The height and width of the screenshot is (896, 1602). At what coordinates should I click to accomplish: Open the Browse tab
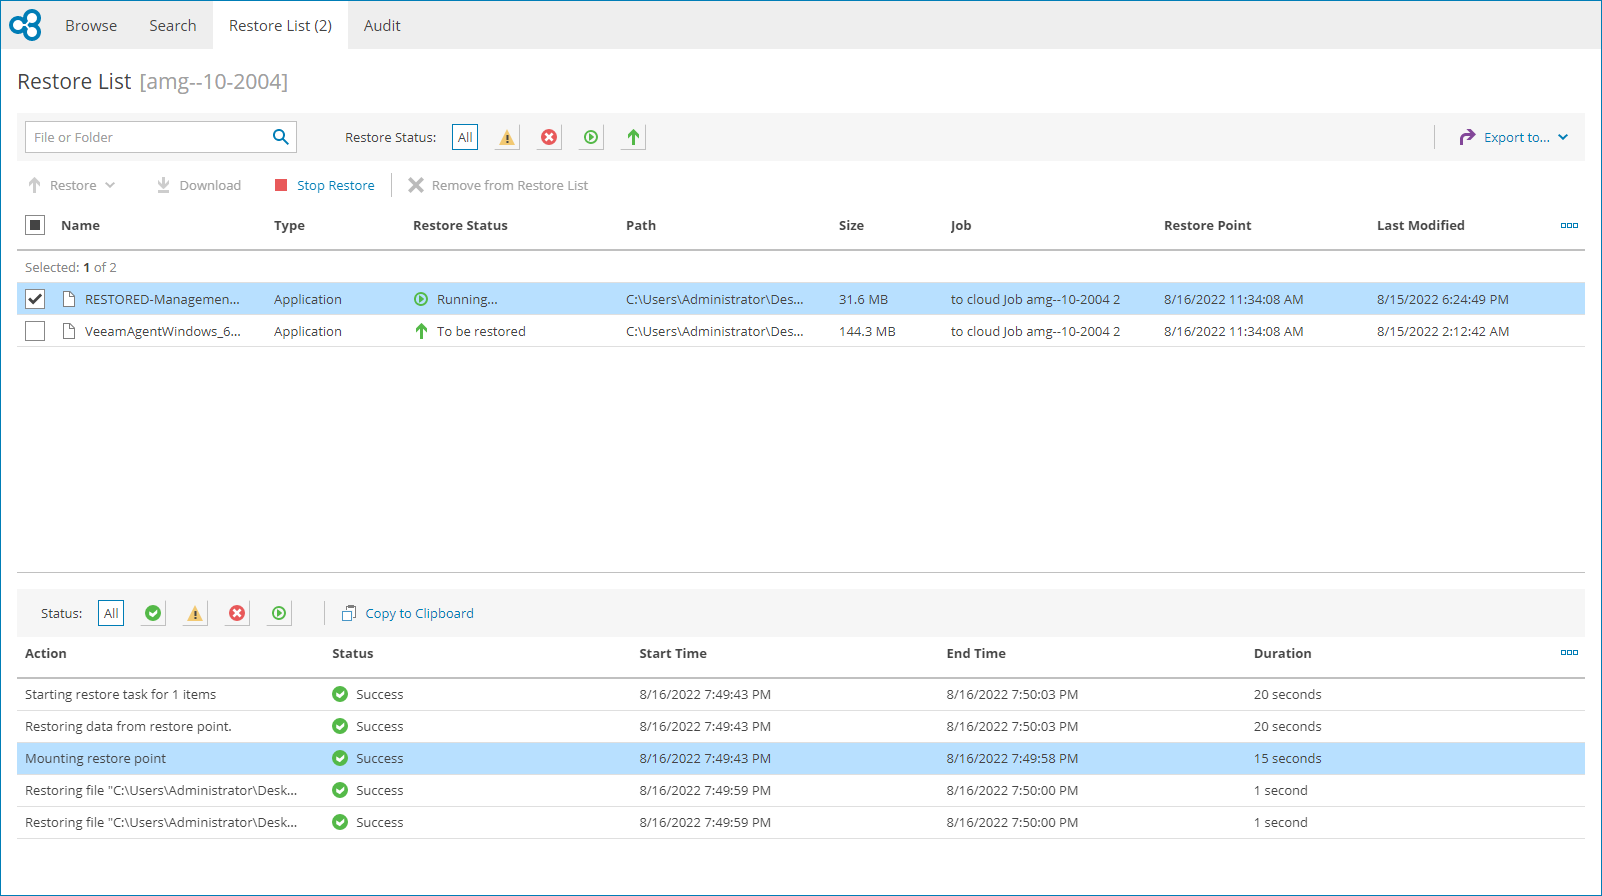click(91, 26)
